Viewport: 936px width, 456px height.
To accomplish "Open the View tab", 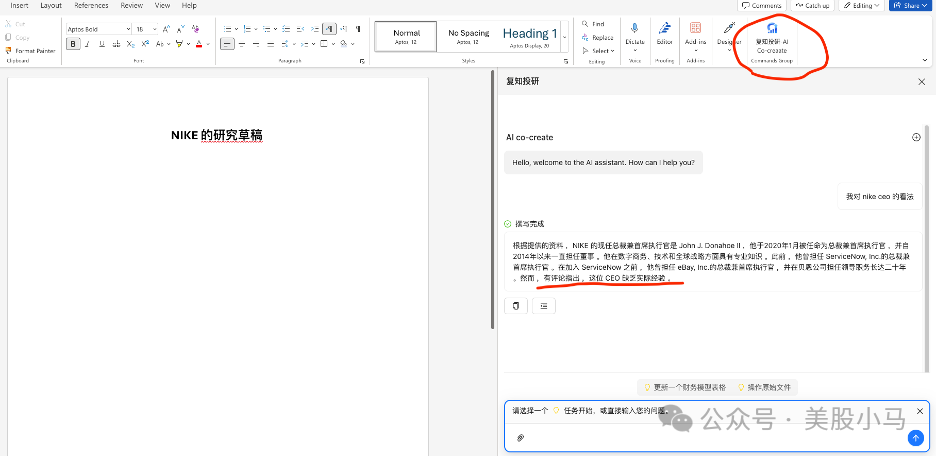I will 162,5.
